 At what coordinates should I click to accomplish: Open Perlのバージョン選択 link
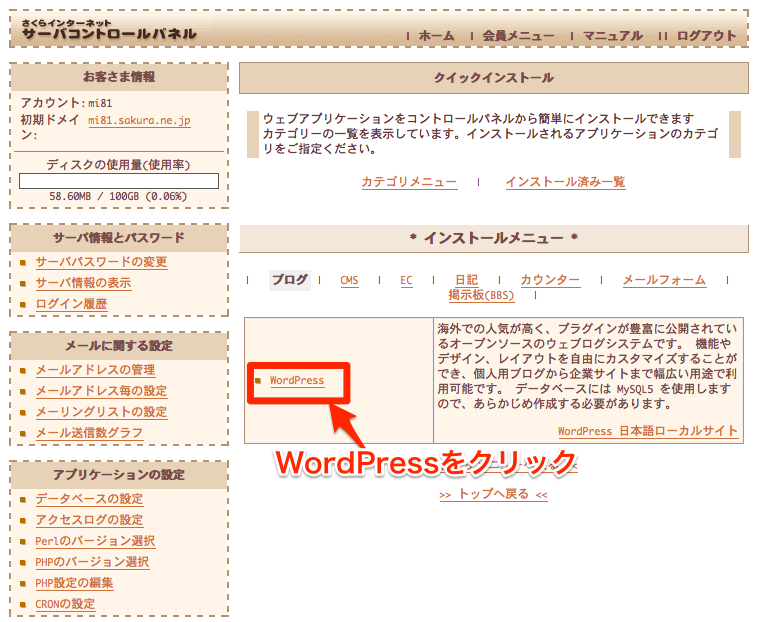pyautogui.click(x=95, y=541)
